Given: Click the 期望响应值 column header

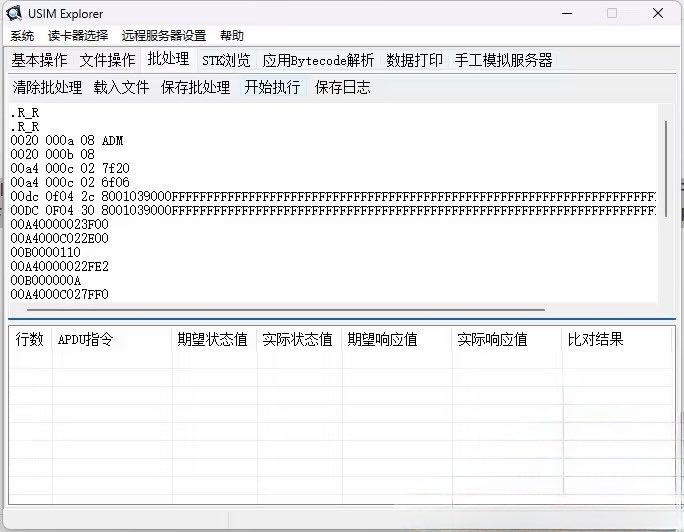Looking at the screenshot, I should (x=397, y=339).
